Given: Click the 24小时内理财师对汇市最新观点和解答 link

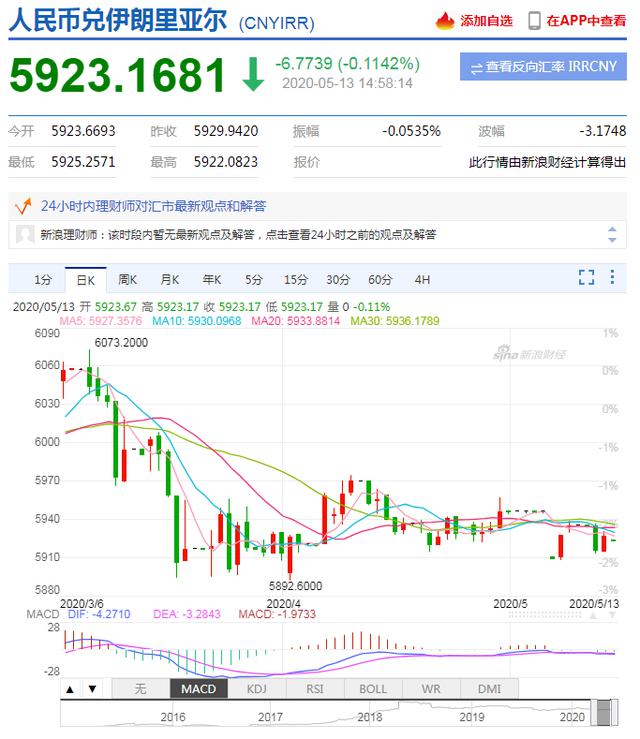Looking at the screenshot, I should click(x=153, y=206).
